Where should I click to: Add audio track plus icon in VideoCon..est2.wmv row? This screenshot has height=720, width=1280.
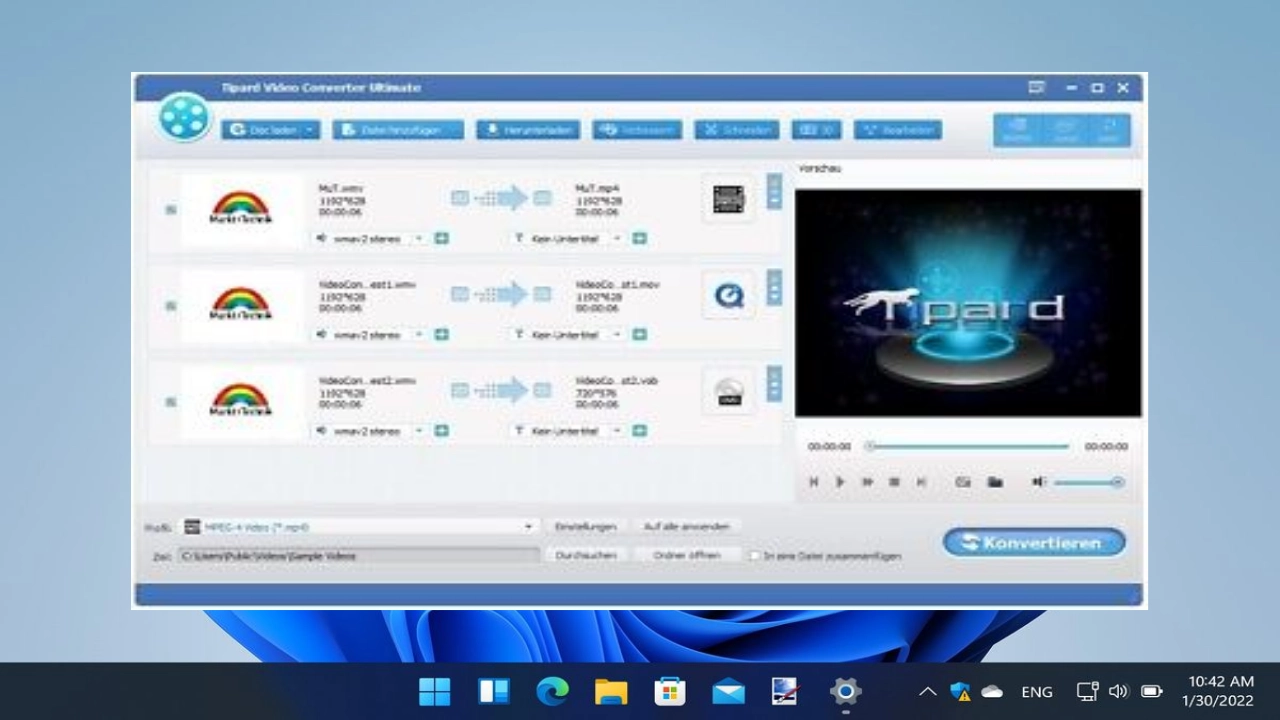click(x=441, y=431)
